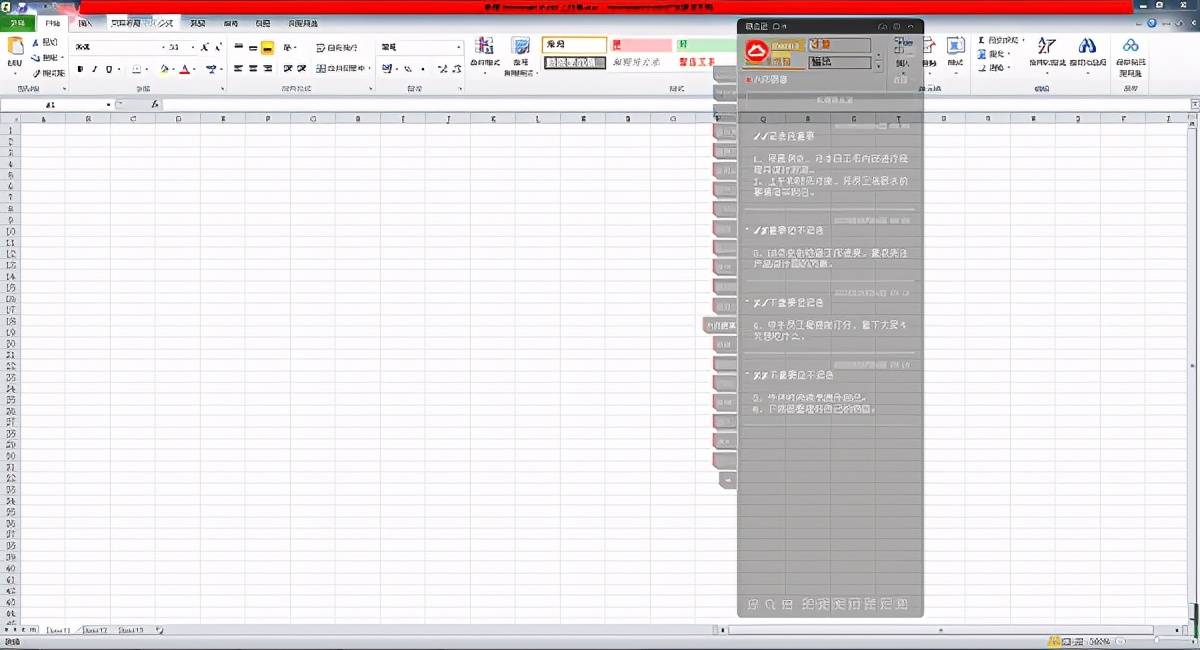Click the Normal cell style box
The height and width of the screenshot is (650, 1200).
(x=575, y=45)
